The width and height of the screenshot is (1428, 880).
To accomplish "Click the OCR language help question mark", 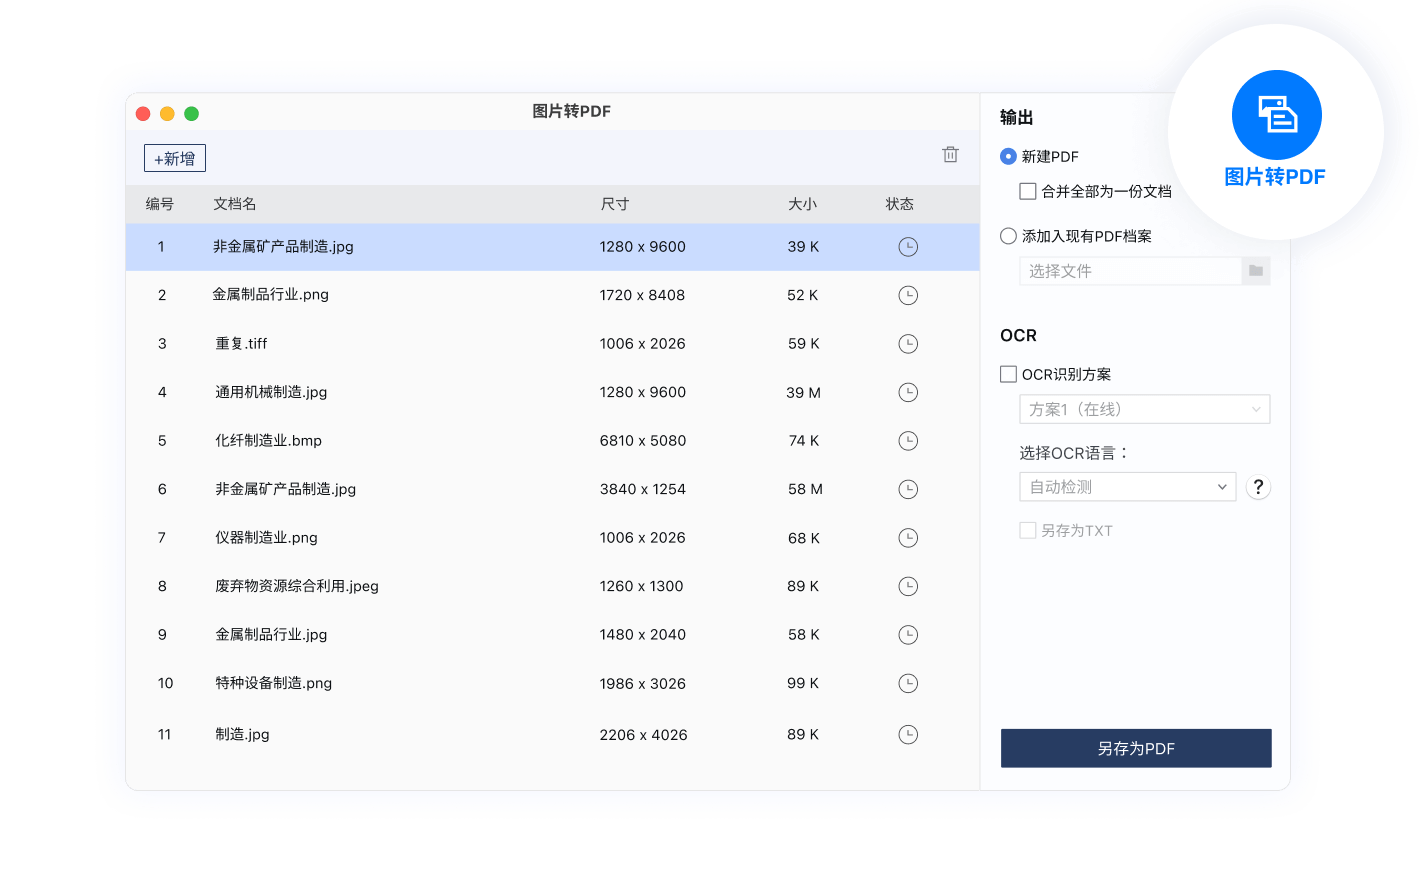I will point(1258,487).
